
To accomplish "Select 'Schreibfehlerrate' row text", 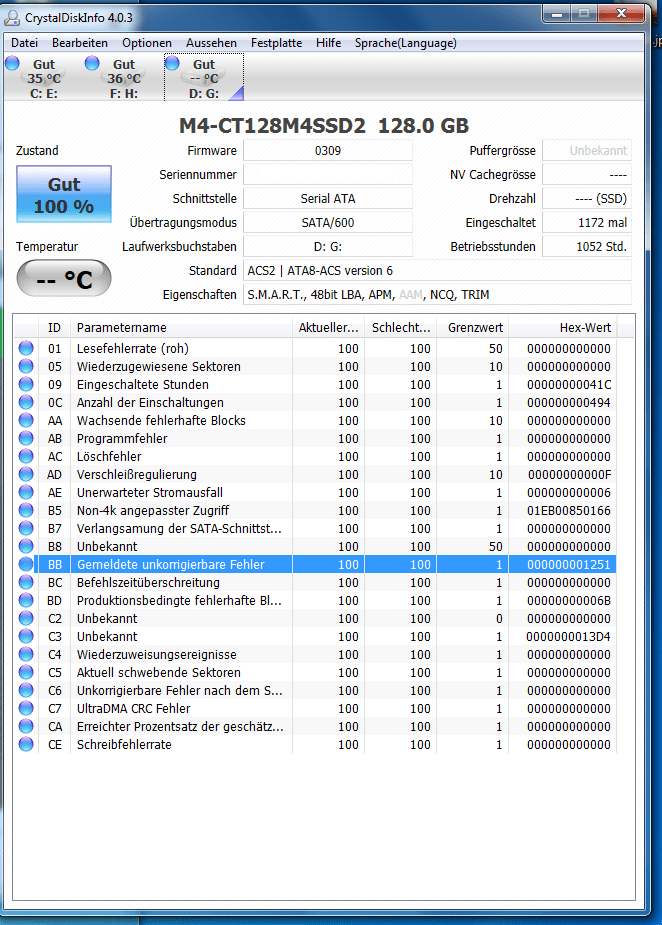I will point(124,744).
